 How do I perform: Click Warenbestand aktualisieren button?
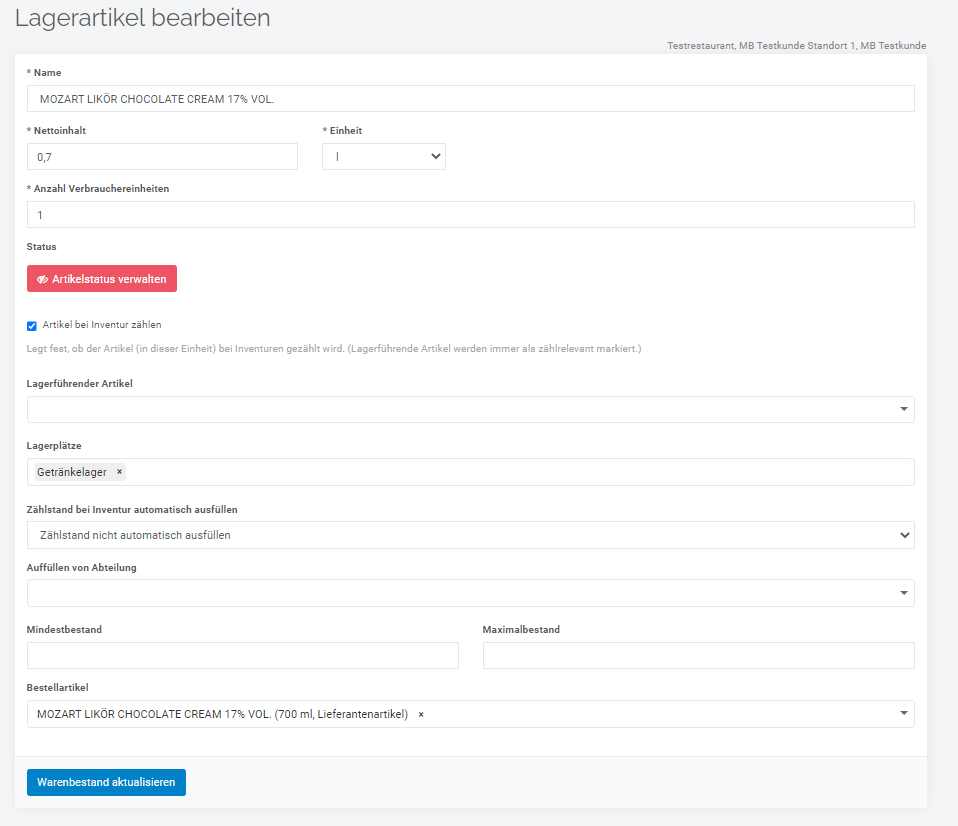pyautogui.click(x=106, y=782)
